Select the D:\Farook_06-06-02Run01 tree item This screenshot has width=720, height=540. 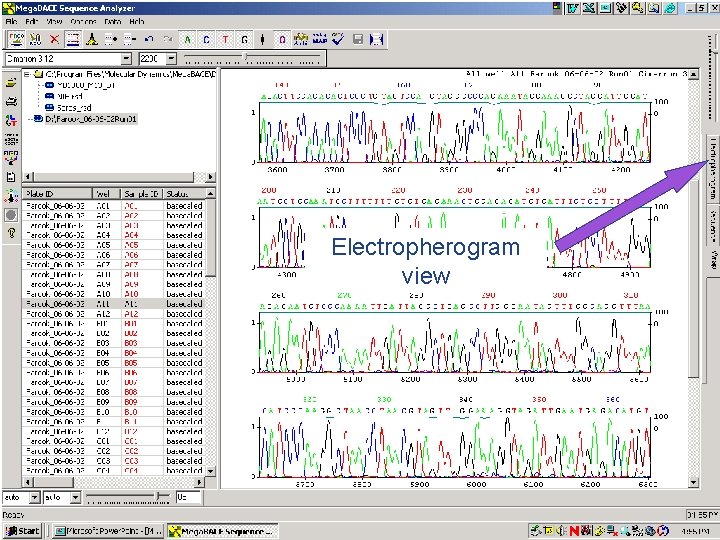tap(91, 119)
